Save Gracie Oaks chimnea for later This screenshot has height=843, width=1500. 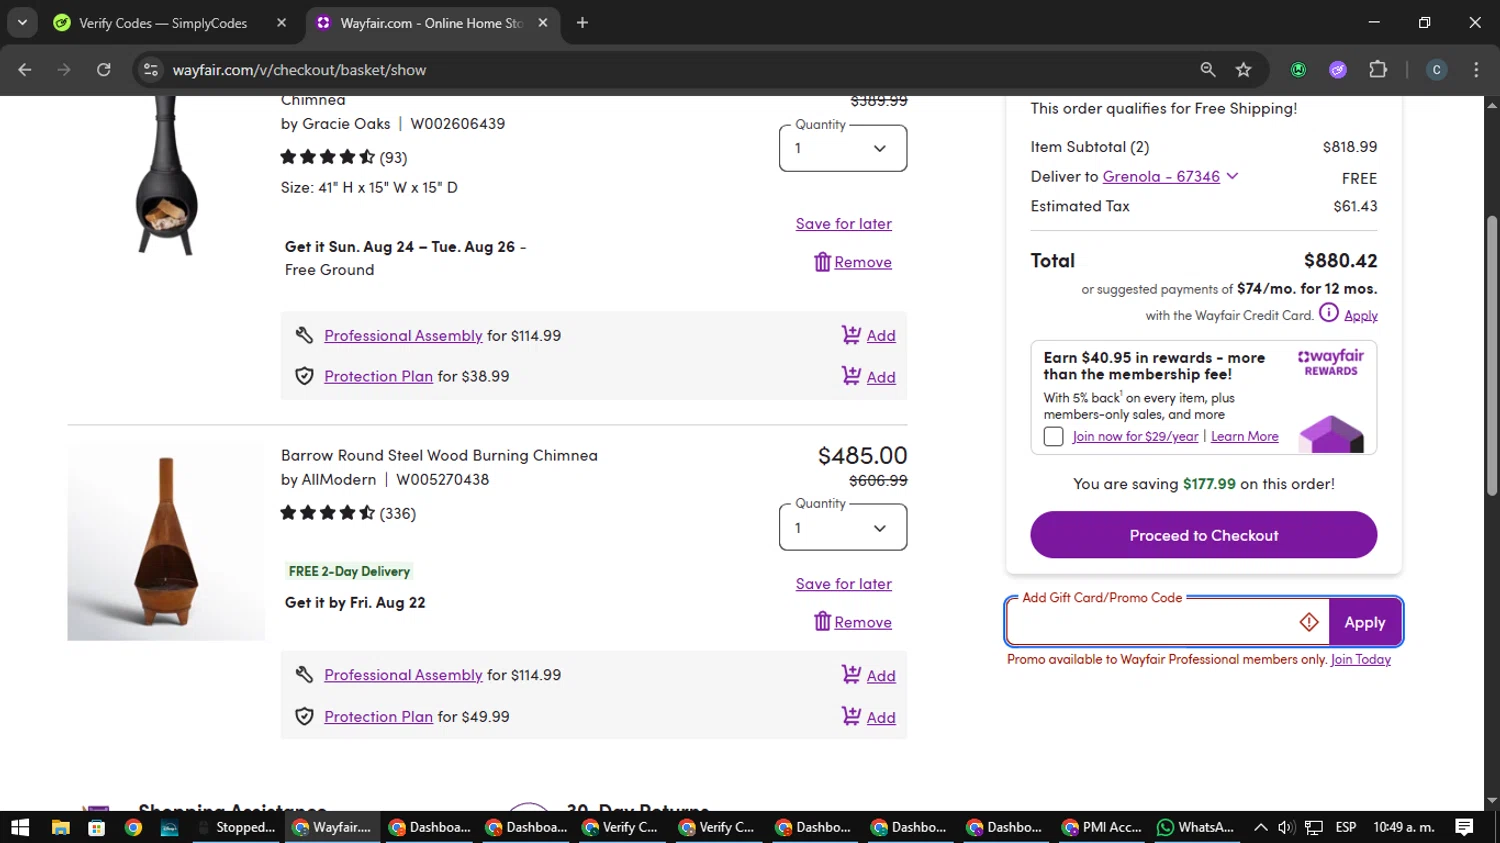(843, 224)
